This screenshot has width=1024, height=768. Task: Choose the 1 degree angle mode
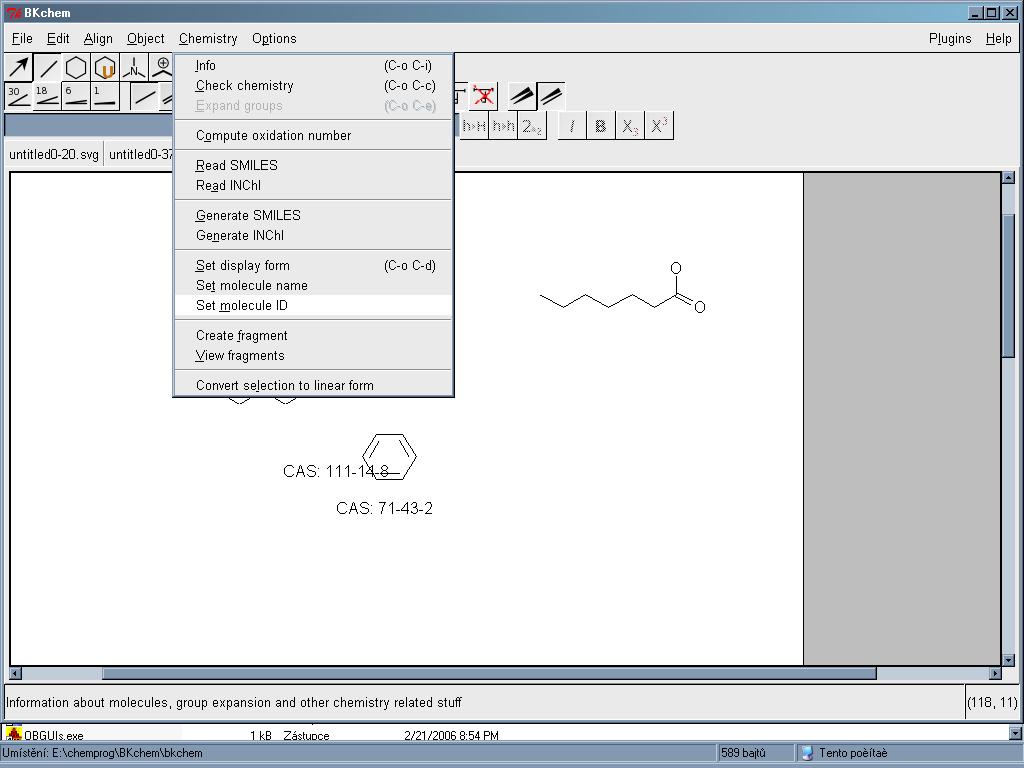104,96
